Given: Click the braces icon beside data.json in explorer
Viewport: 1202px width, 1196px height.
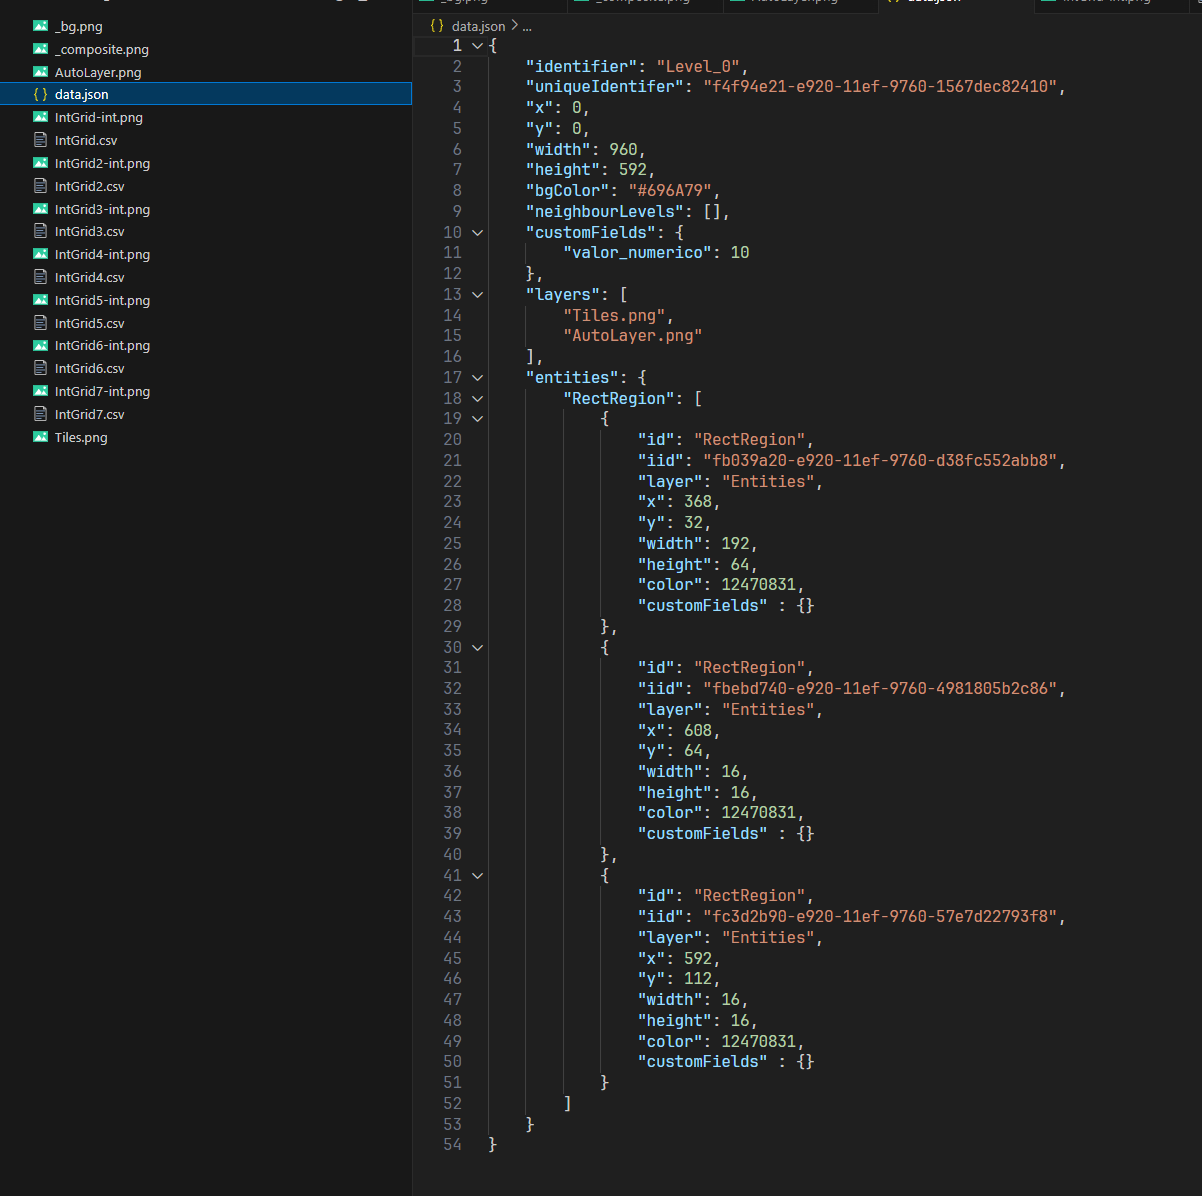Looking at the screenshot, I should click(x=40, y=94).
